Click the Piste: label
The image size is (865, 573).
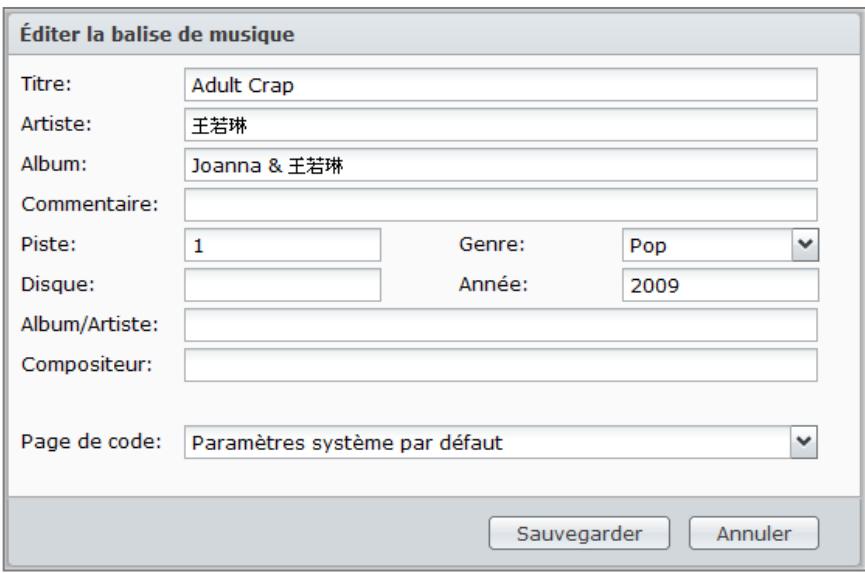point(49,244)
